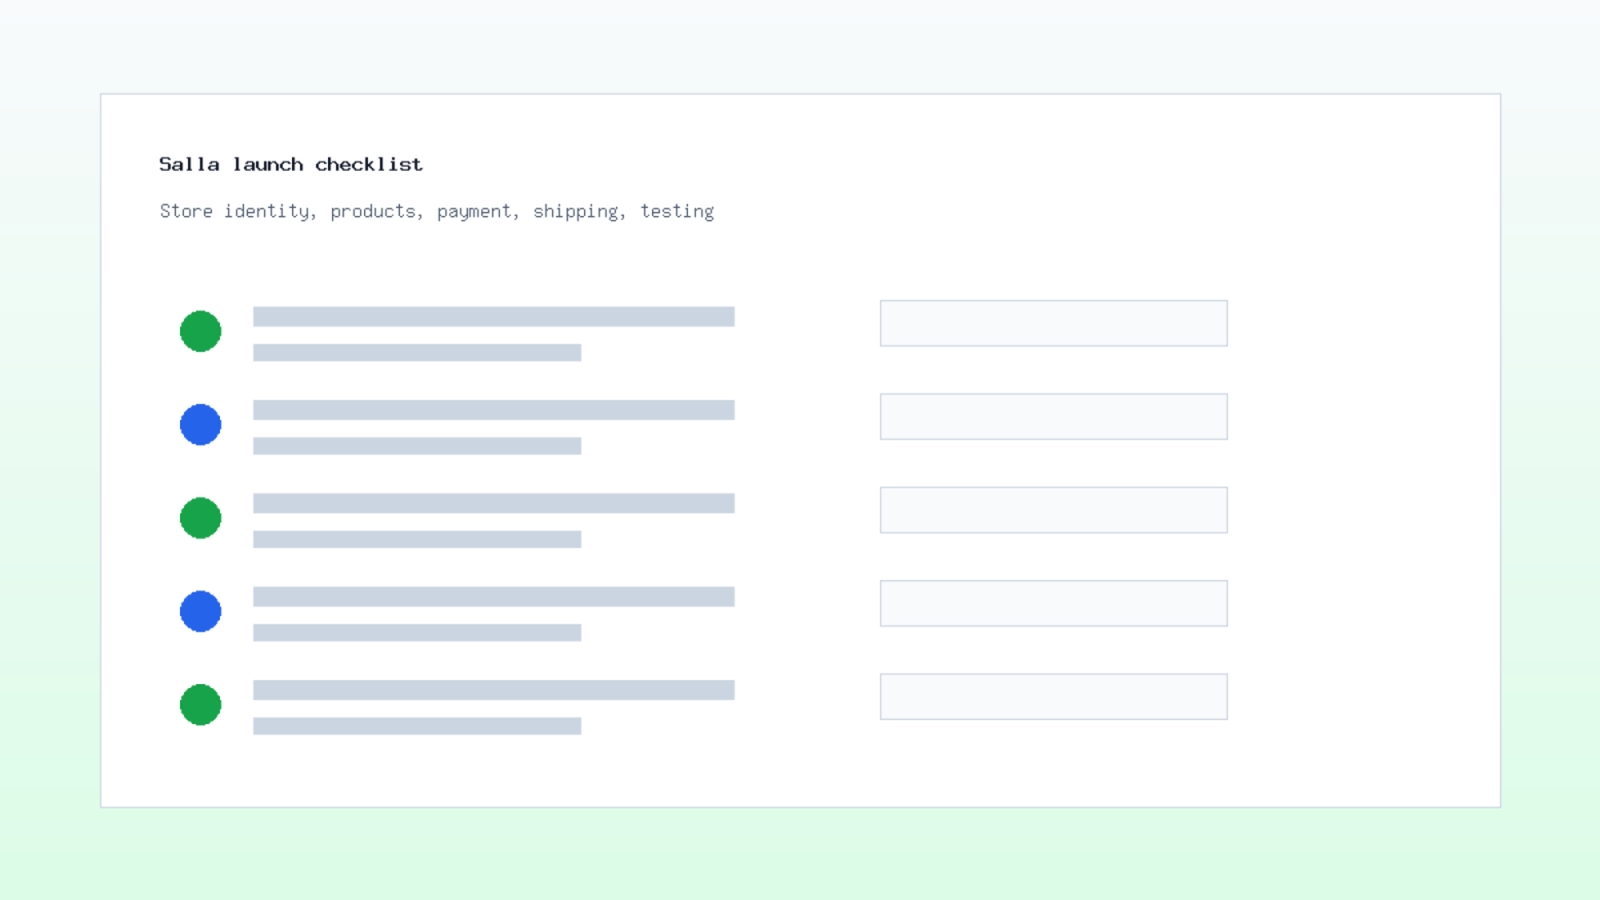Screen dimensions: 1600x900
Task: Focus the input box in the third checklist row
Action: click(1053, 510)
